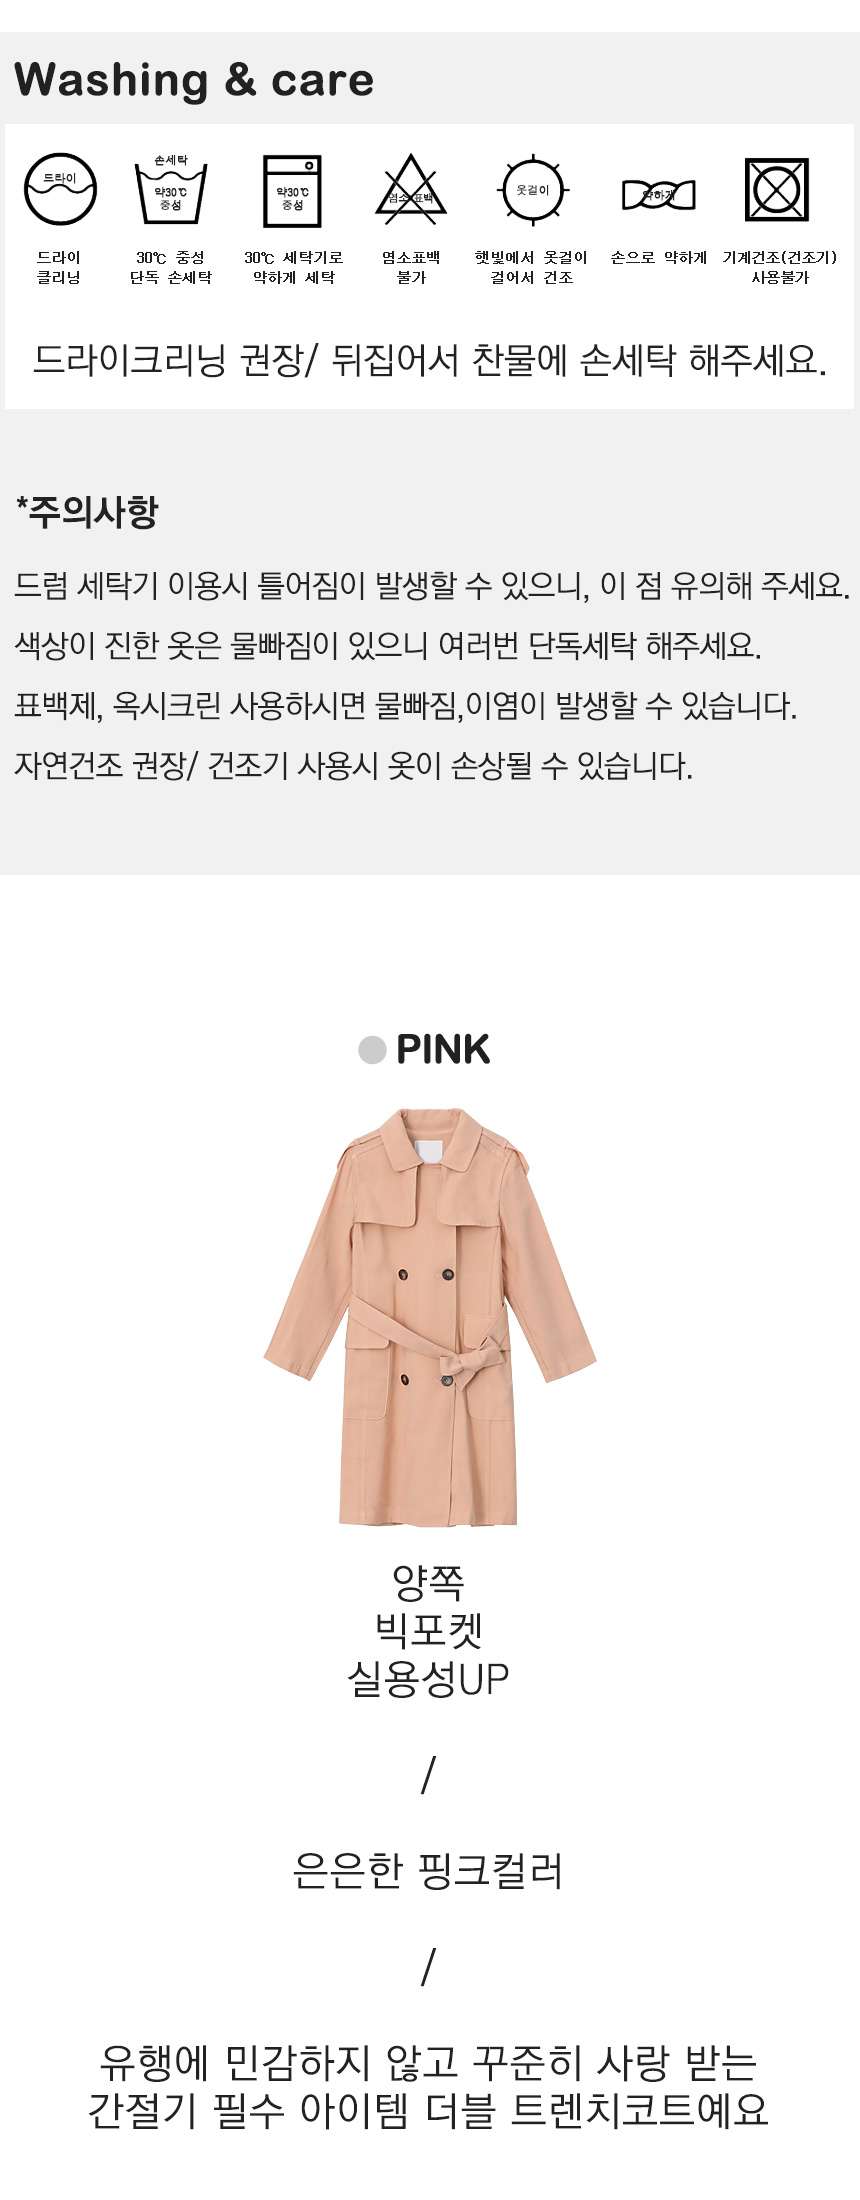Click the dry cleaning circle icon
860x2200 pixels.
click(60, 189)
